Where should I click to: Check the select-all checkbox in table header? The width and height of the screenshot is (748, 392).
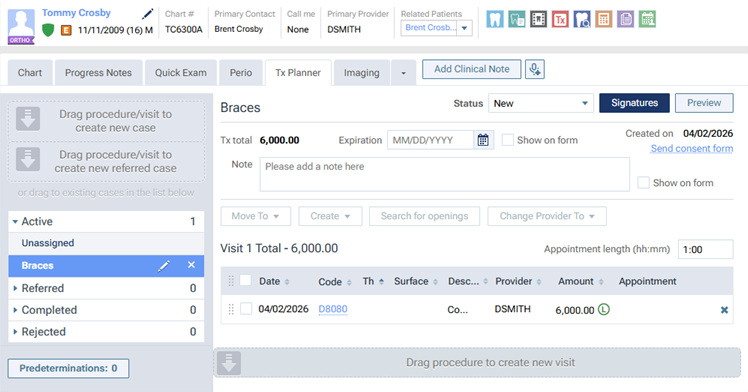tap(246, 280)
